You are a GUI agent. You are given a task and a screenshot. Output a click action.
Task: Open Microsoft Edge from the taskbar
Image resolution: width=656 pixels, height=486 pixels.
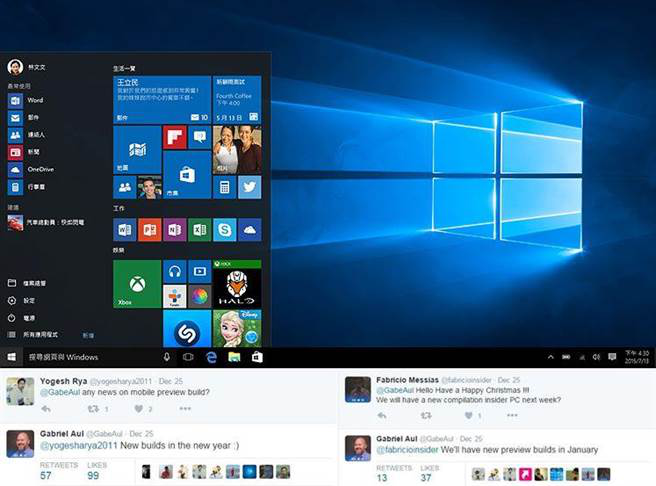point(211,357)
